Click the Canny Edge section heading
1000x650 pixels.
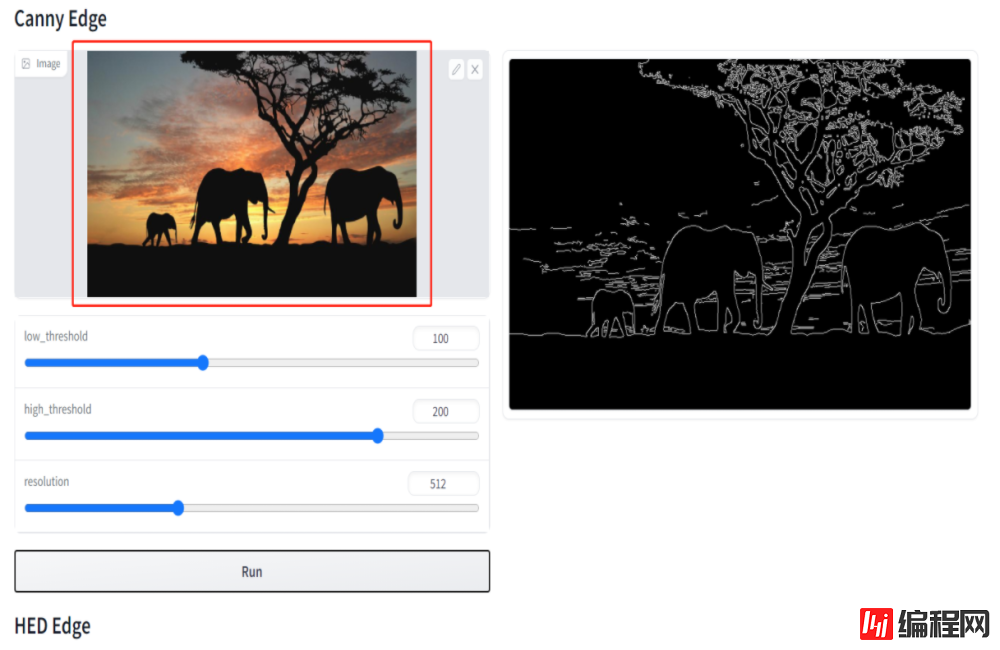(60, 19)
